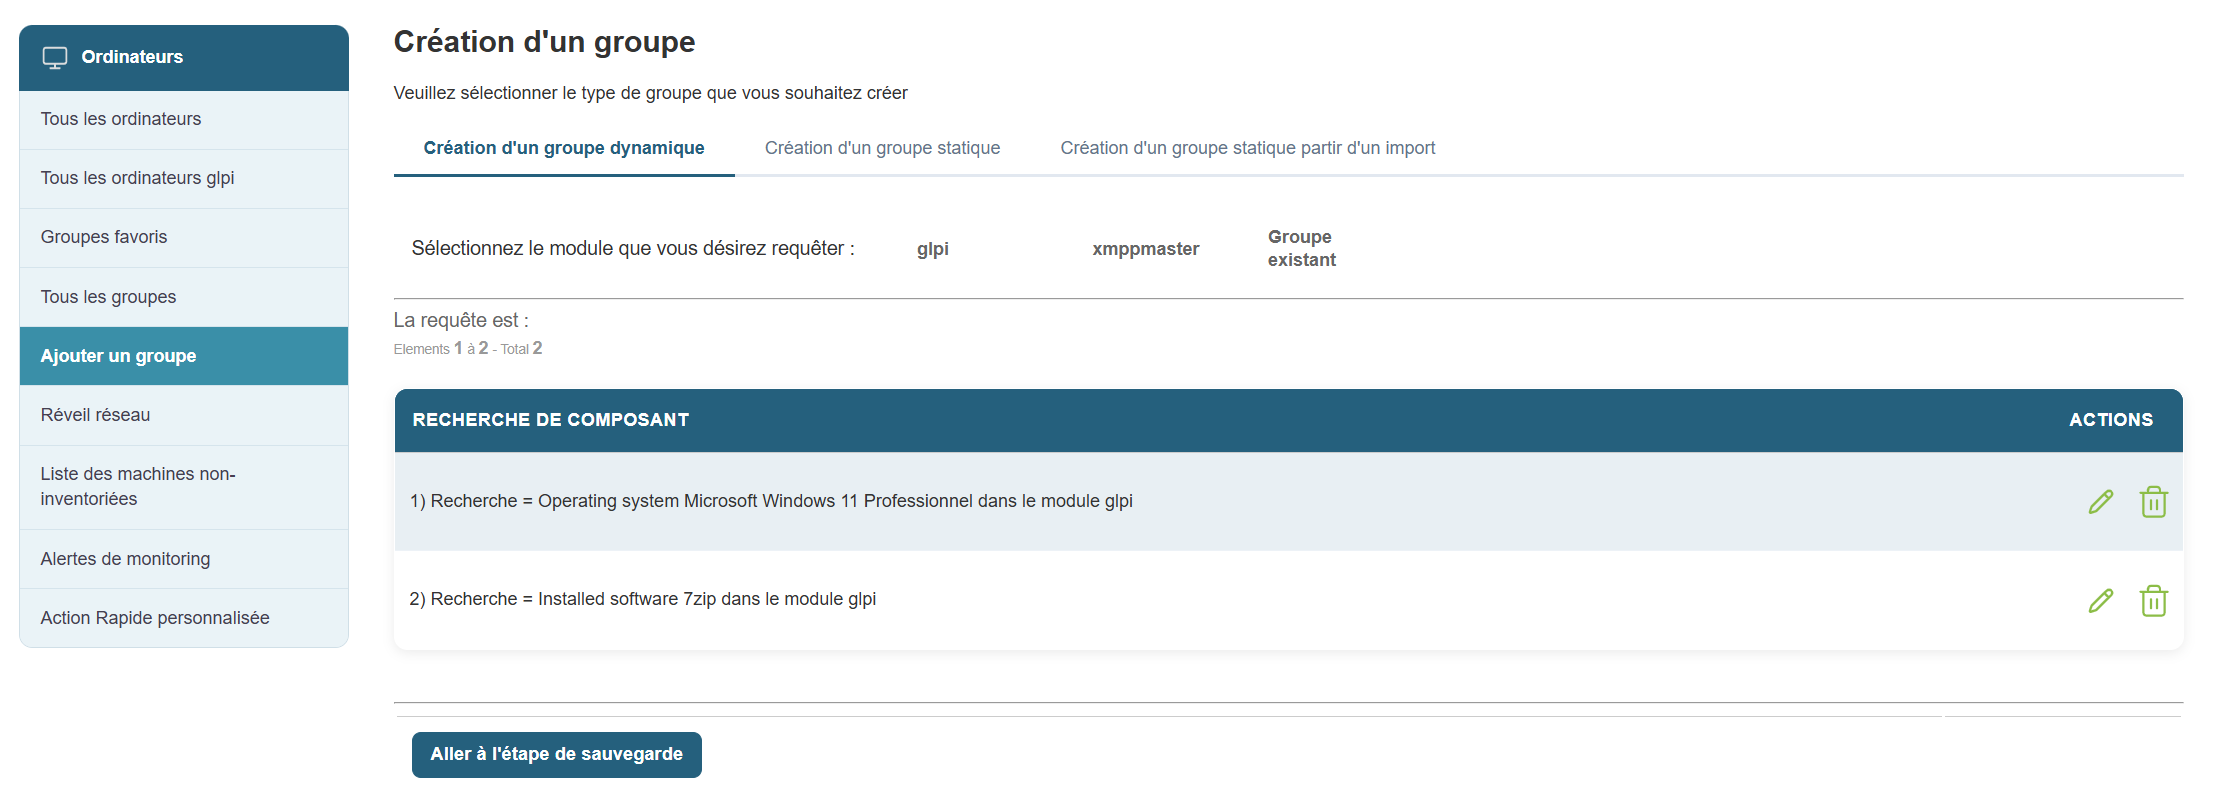This screenshot has width=2221, height=798.
Task: View Liste des machines non-inventoriées
Action: (x=138, y=486)
